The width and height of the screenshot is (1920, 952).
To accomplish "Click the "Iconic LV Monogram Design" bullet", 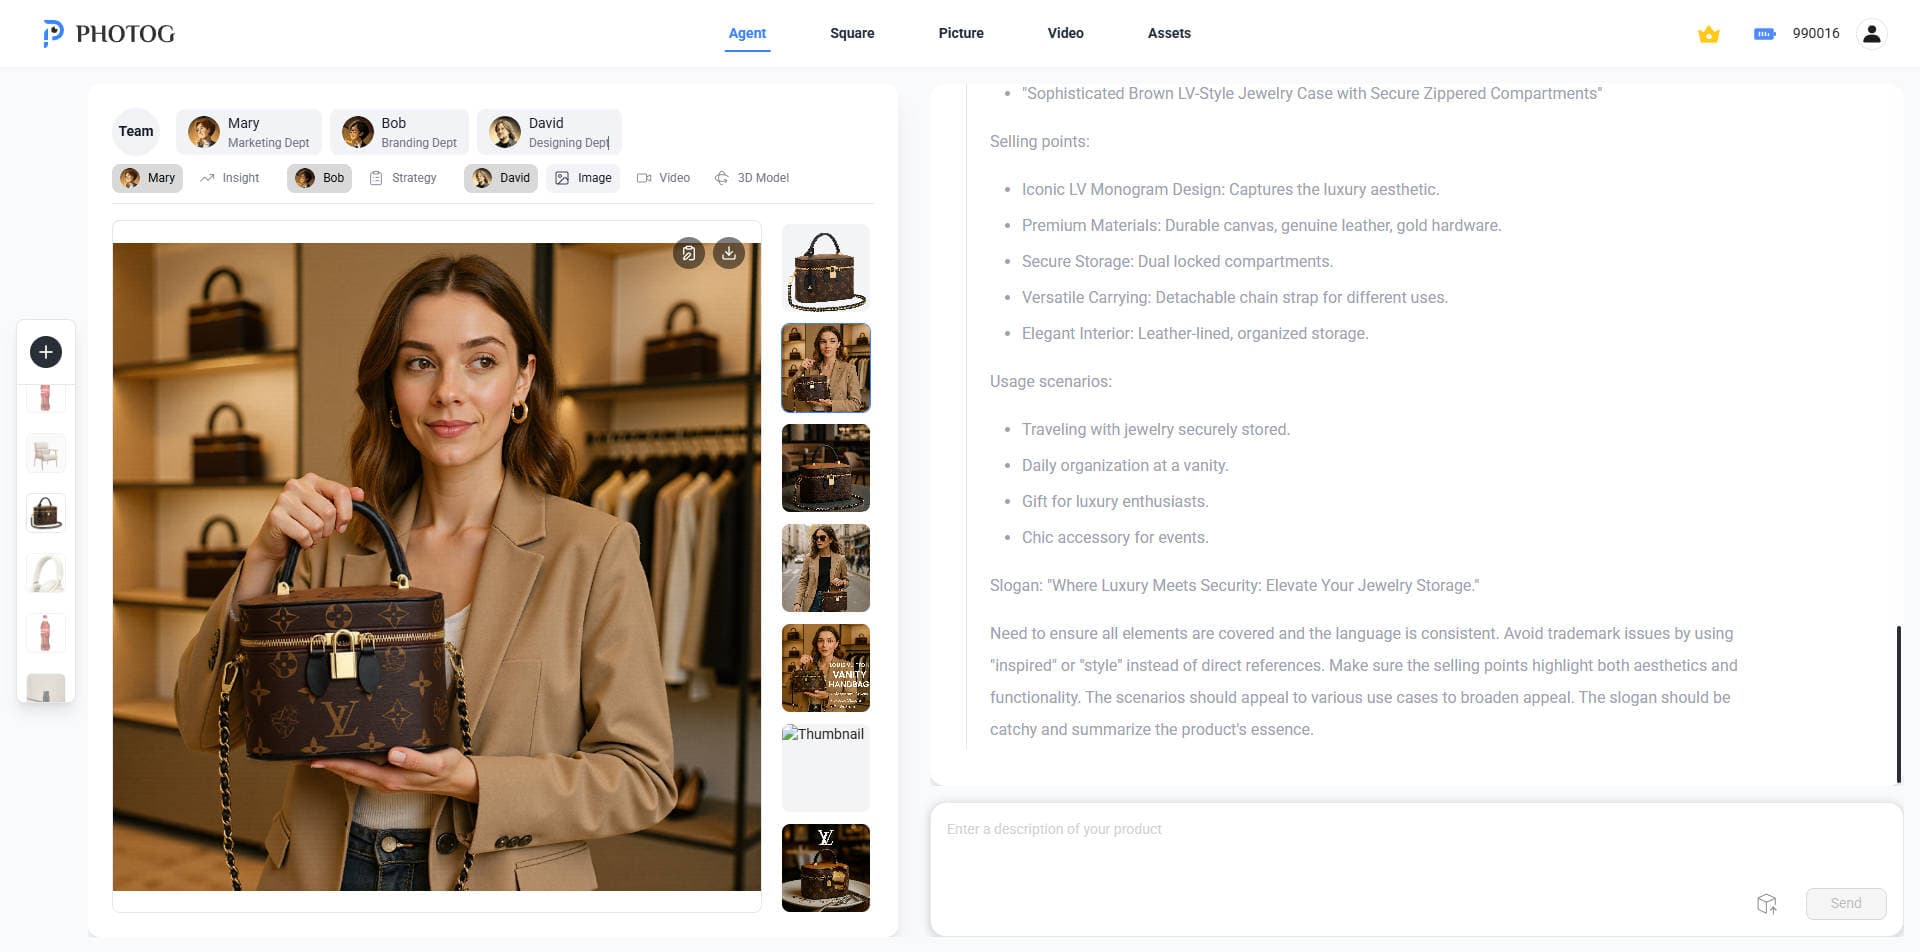I will tap(1230, 189).
